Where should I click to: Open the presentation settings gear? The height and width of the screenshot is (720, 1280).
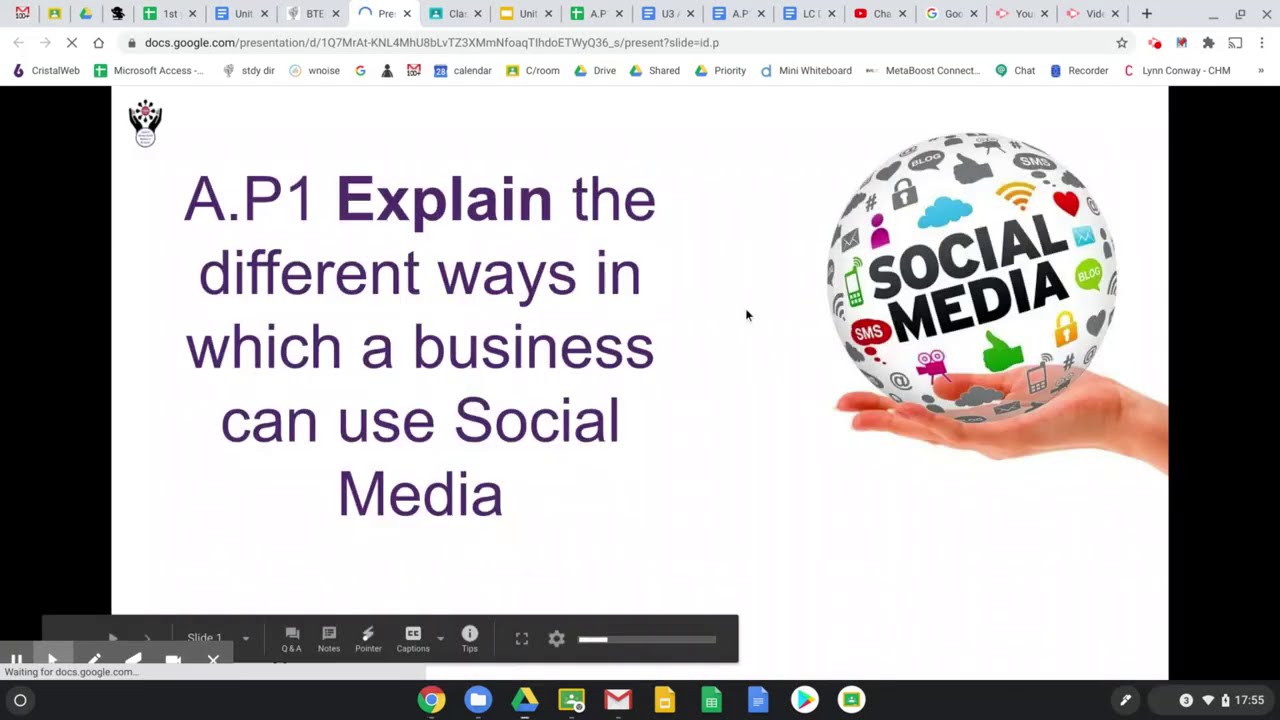(557, 639)
